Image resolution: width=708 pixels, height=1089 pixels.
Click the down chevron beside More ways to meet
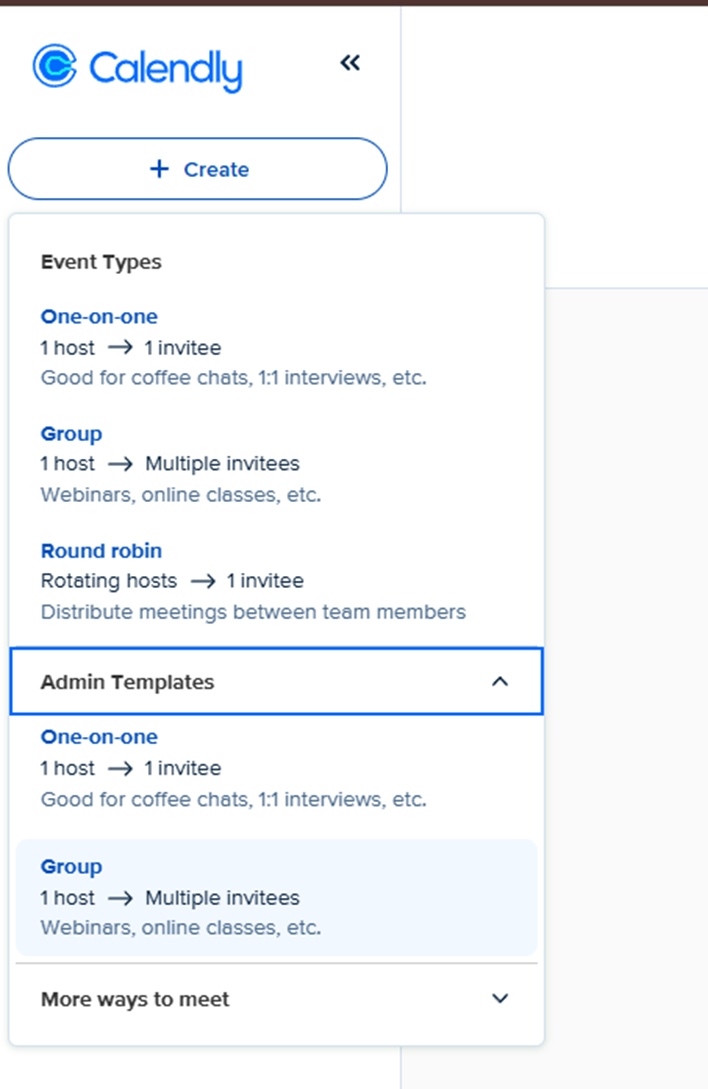(x=501, y=999)
